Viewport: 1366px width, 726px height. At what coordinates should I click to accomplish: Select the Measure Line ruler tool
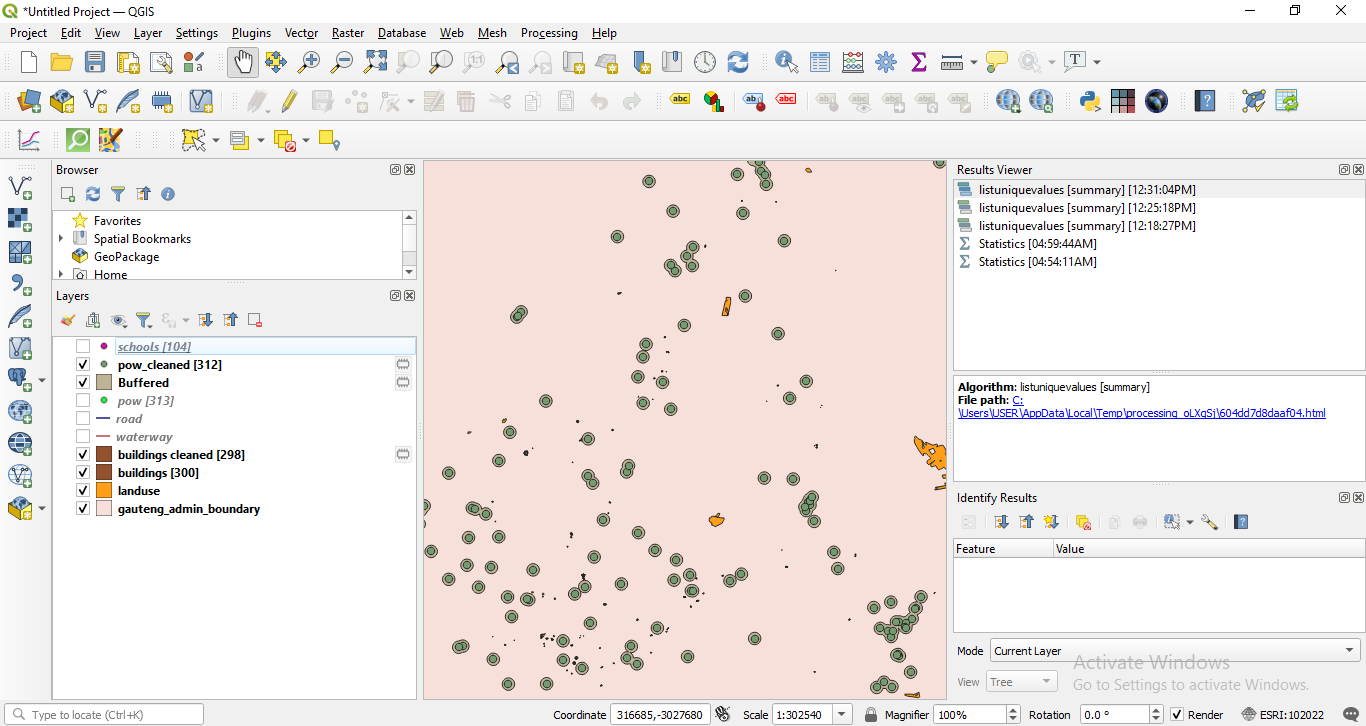952,62
